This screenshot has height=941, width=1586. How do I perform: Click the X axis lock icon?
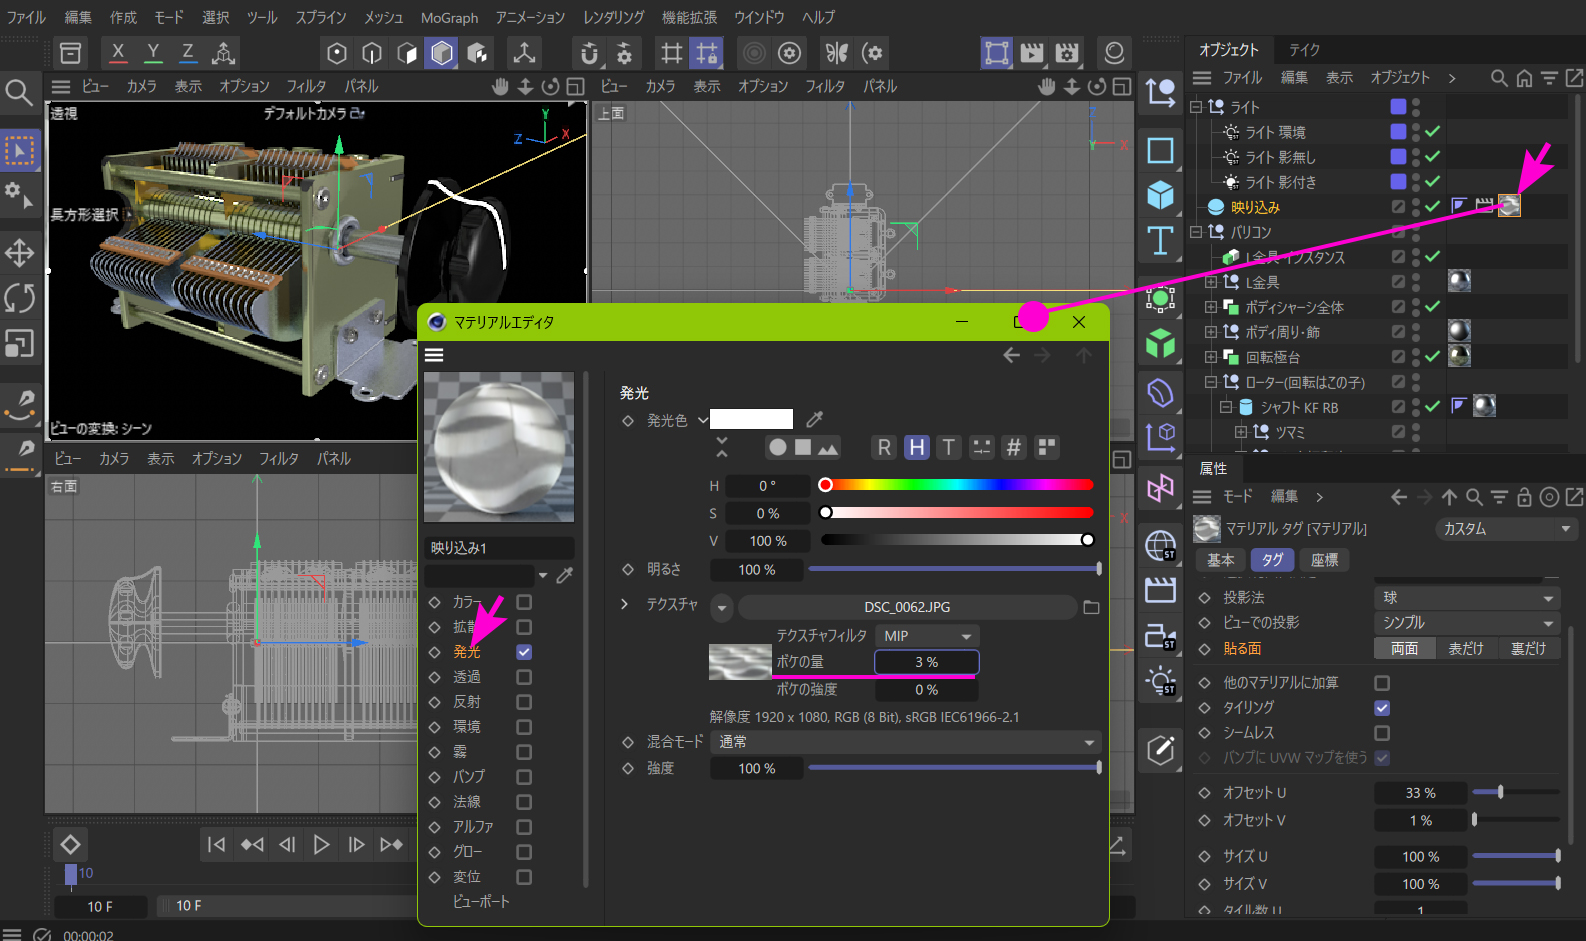[118, 53]
